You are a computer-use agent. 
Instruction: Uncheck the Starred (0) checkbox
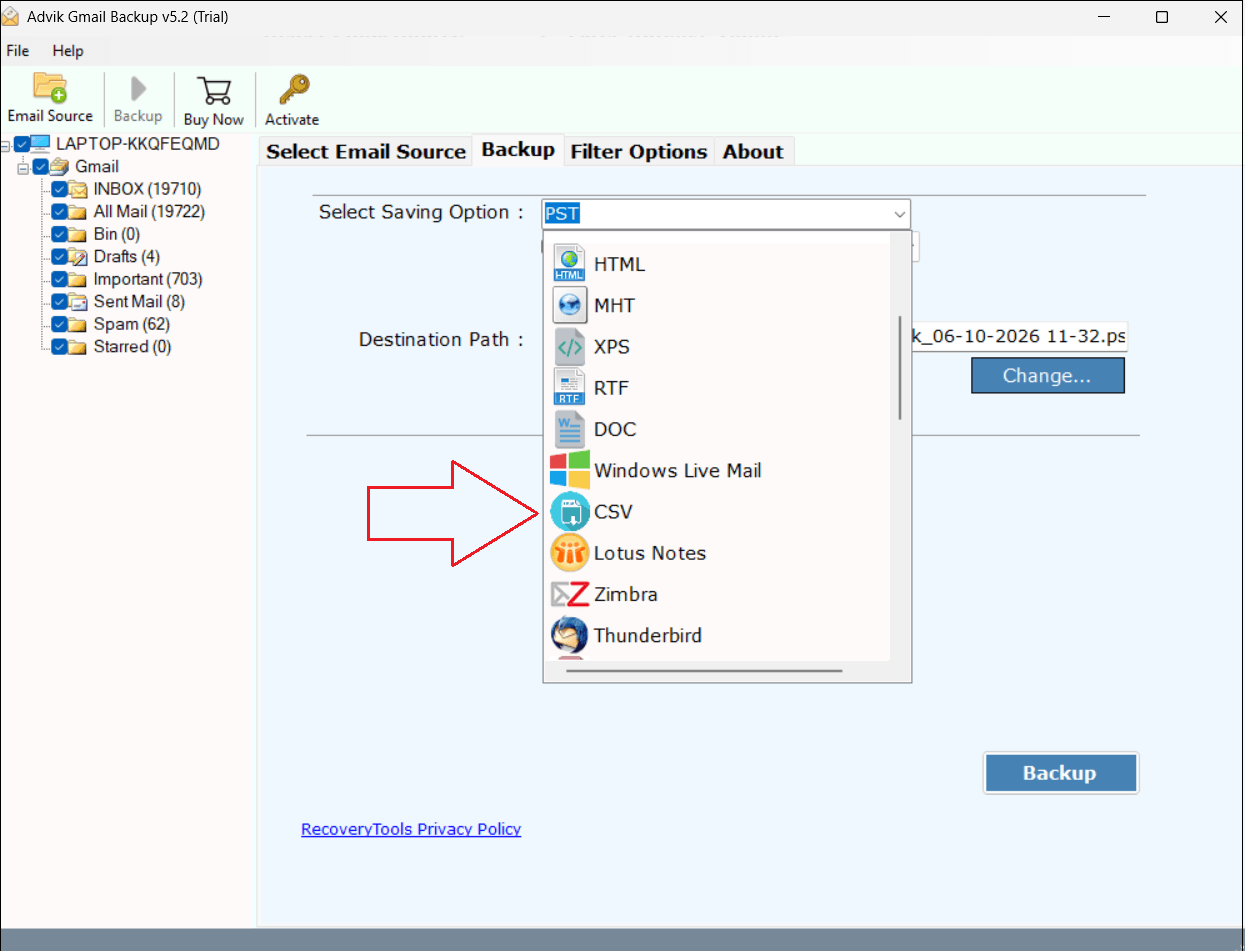[x=59, y=347]
